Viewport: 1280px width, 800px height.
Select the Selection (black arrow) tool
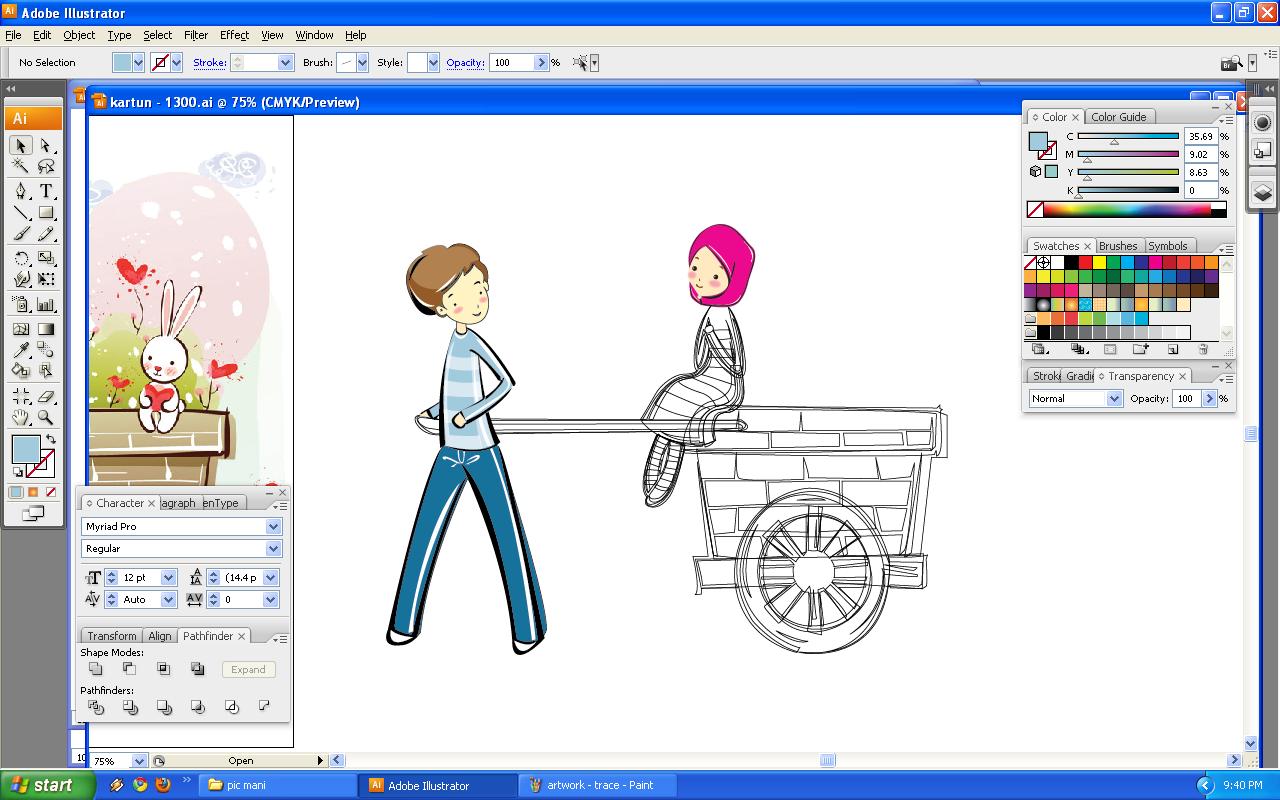22,146
